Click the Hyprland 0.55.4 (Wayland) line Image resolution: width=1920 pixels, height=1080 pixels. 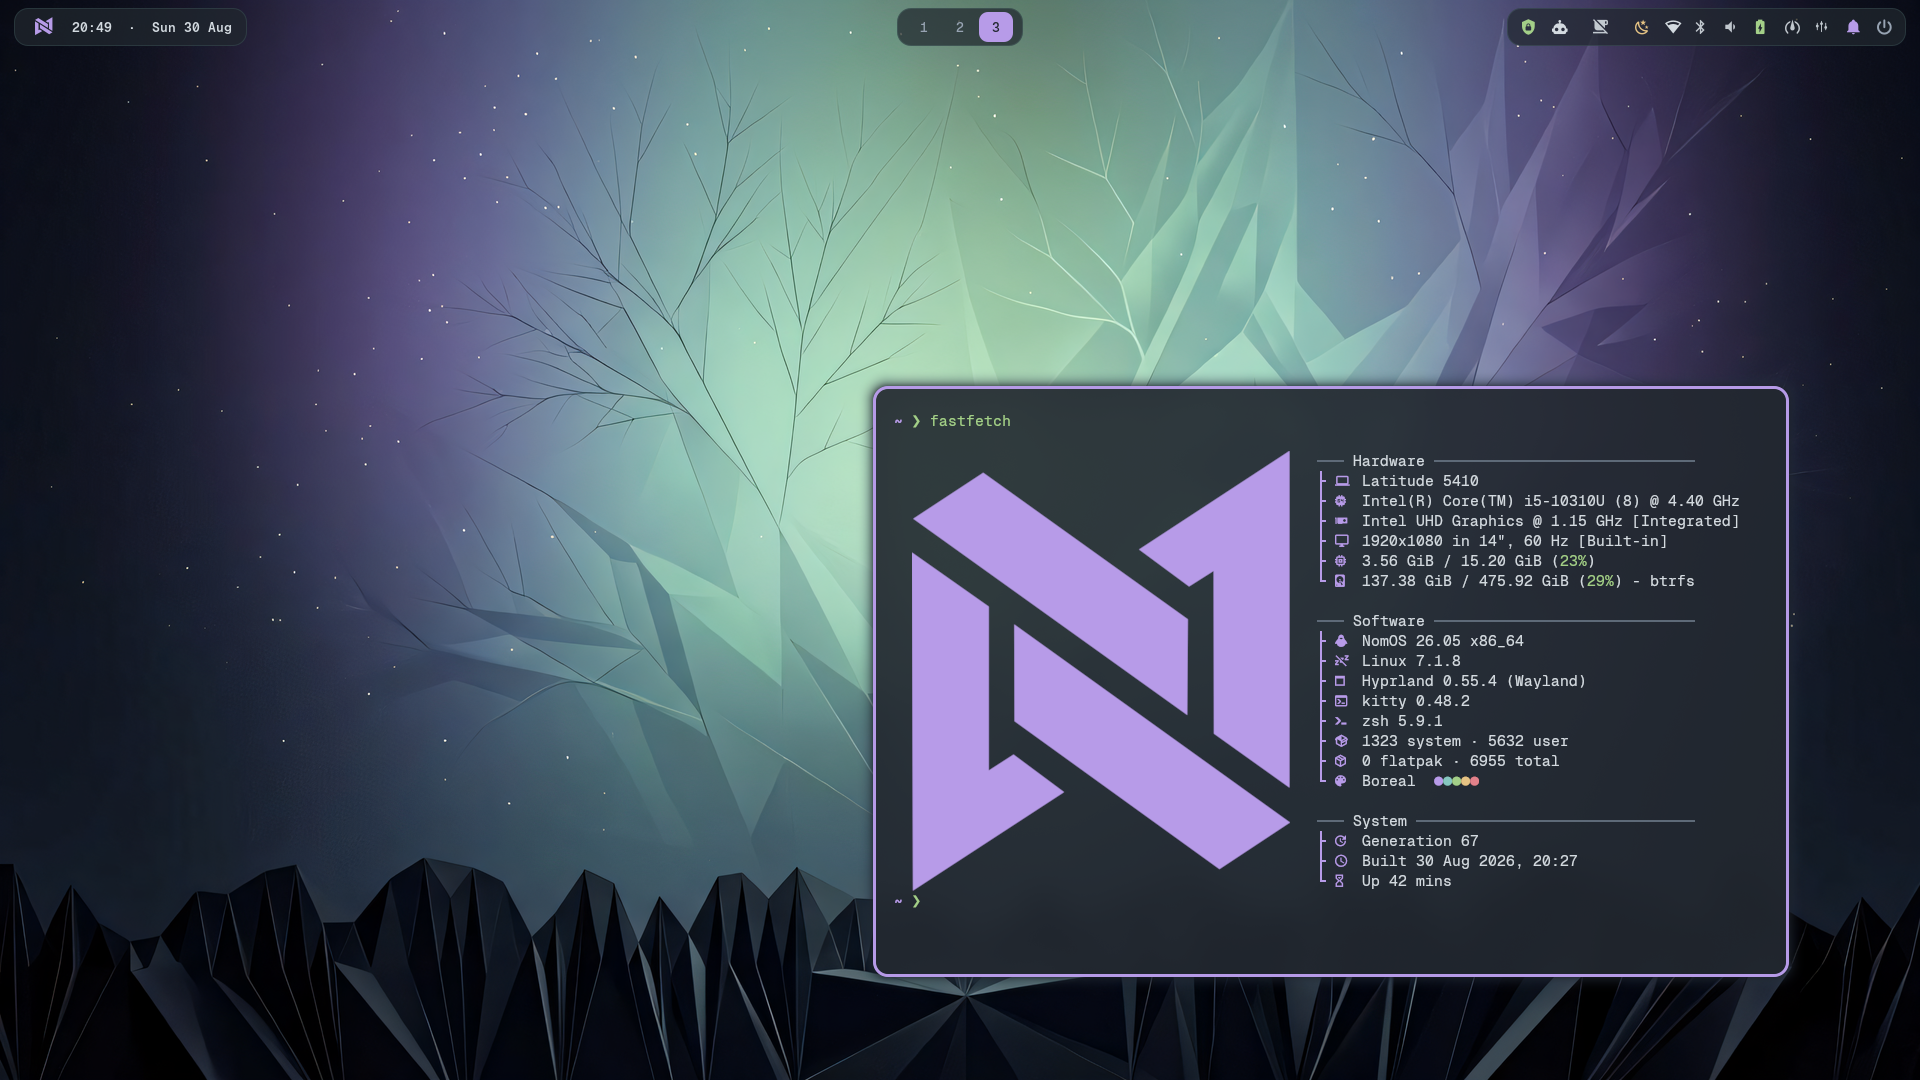(1473, 681)
